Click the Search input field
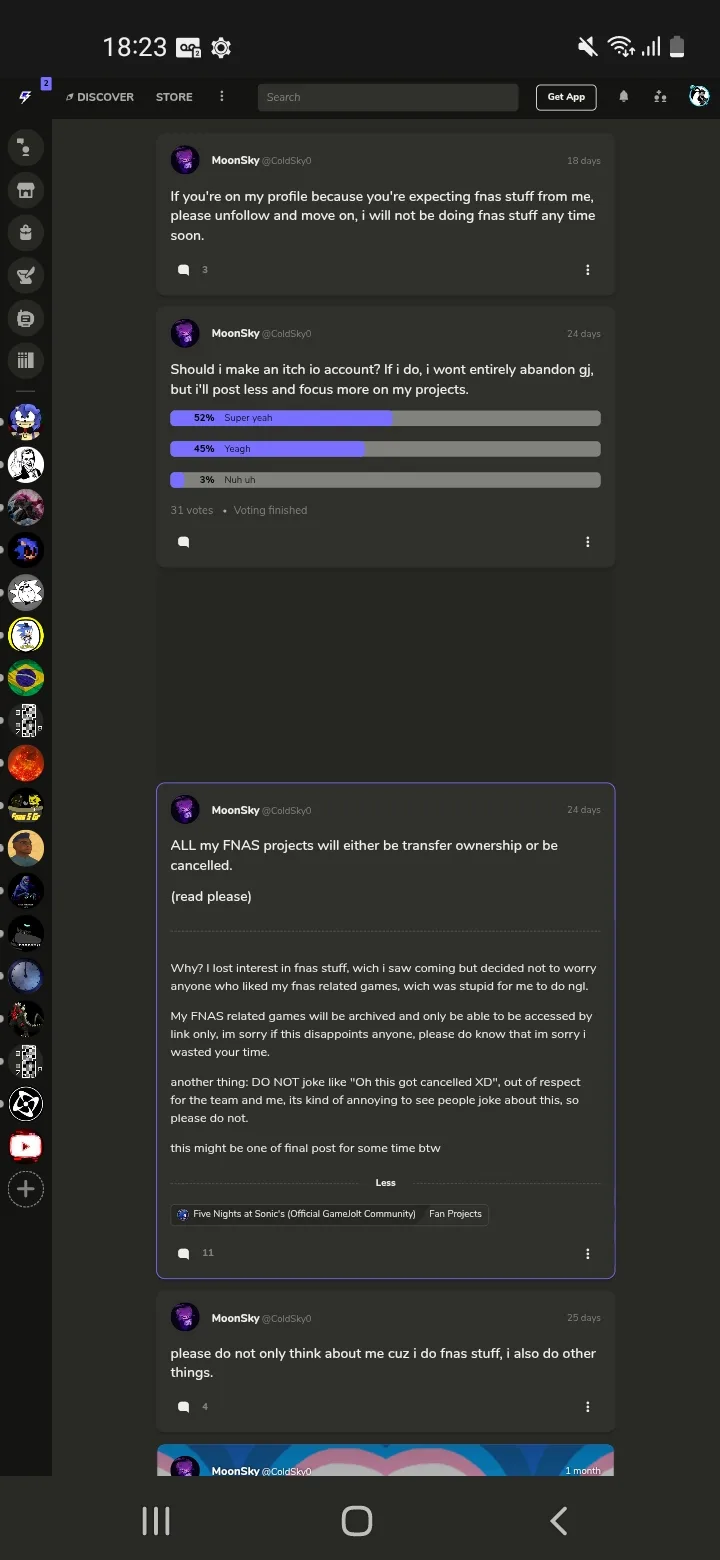The image size is (720, 1560). [388, 97]
